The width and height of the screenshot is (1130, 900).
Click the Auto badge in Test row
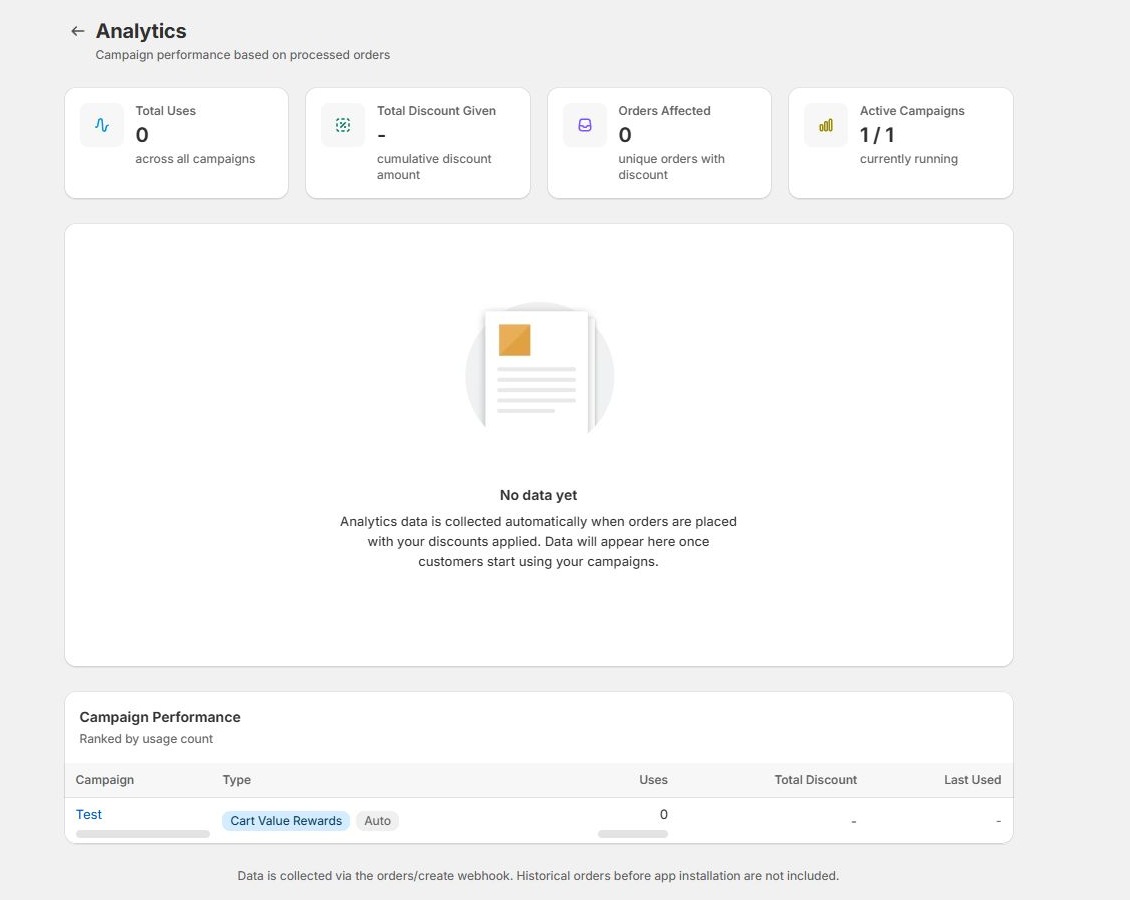point(378,821)
